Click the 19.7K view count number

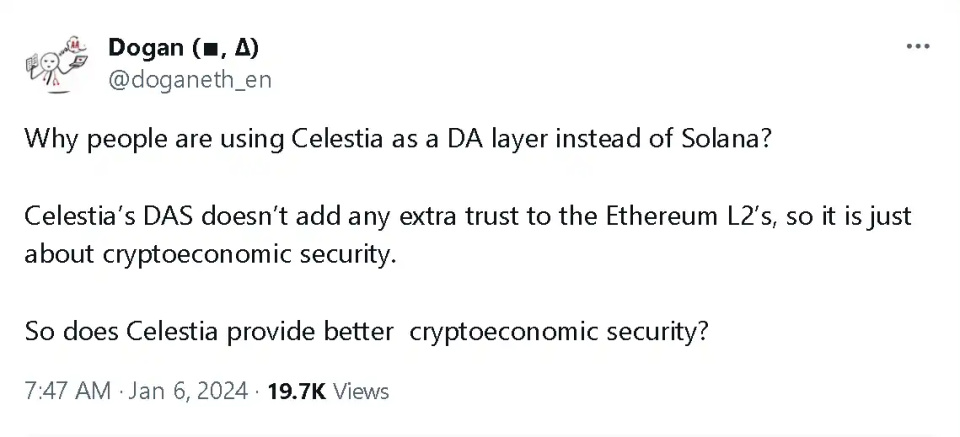(x=297, y=390)
